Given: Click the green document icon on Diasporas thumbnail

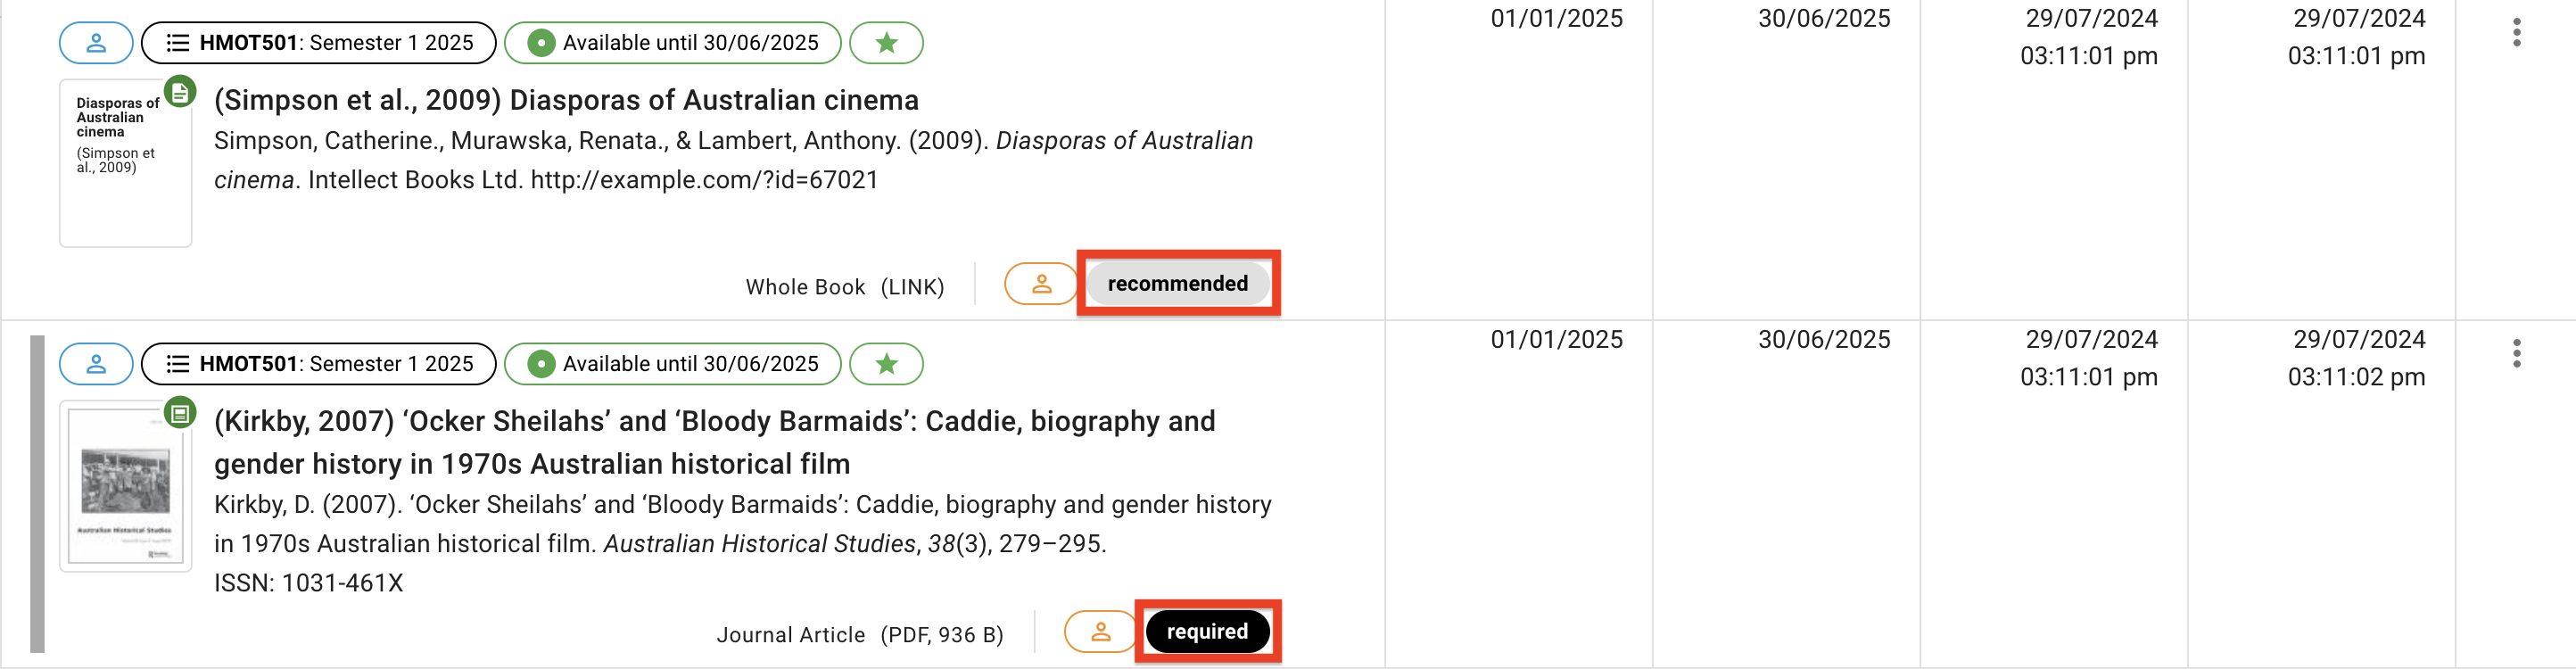Looking at the screenshot, I should (x=178, y=92).
